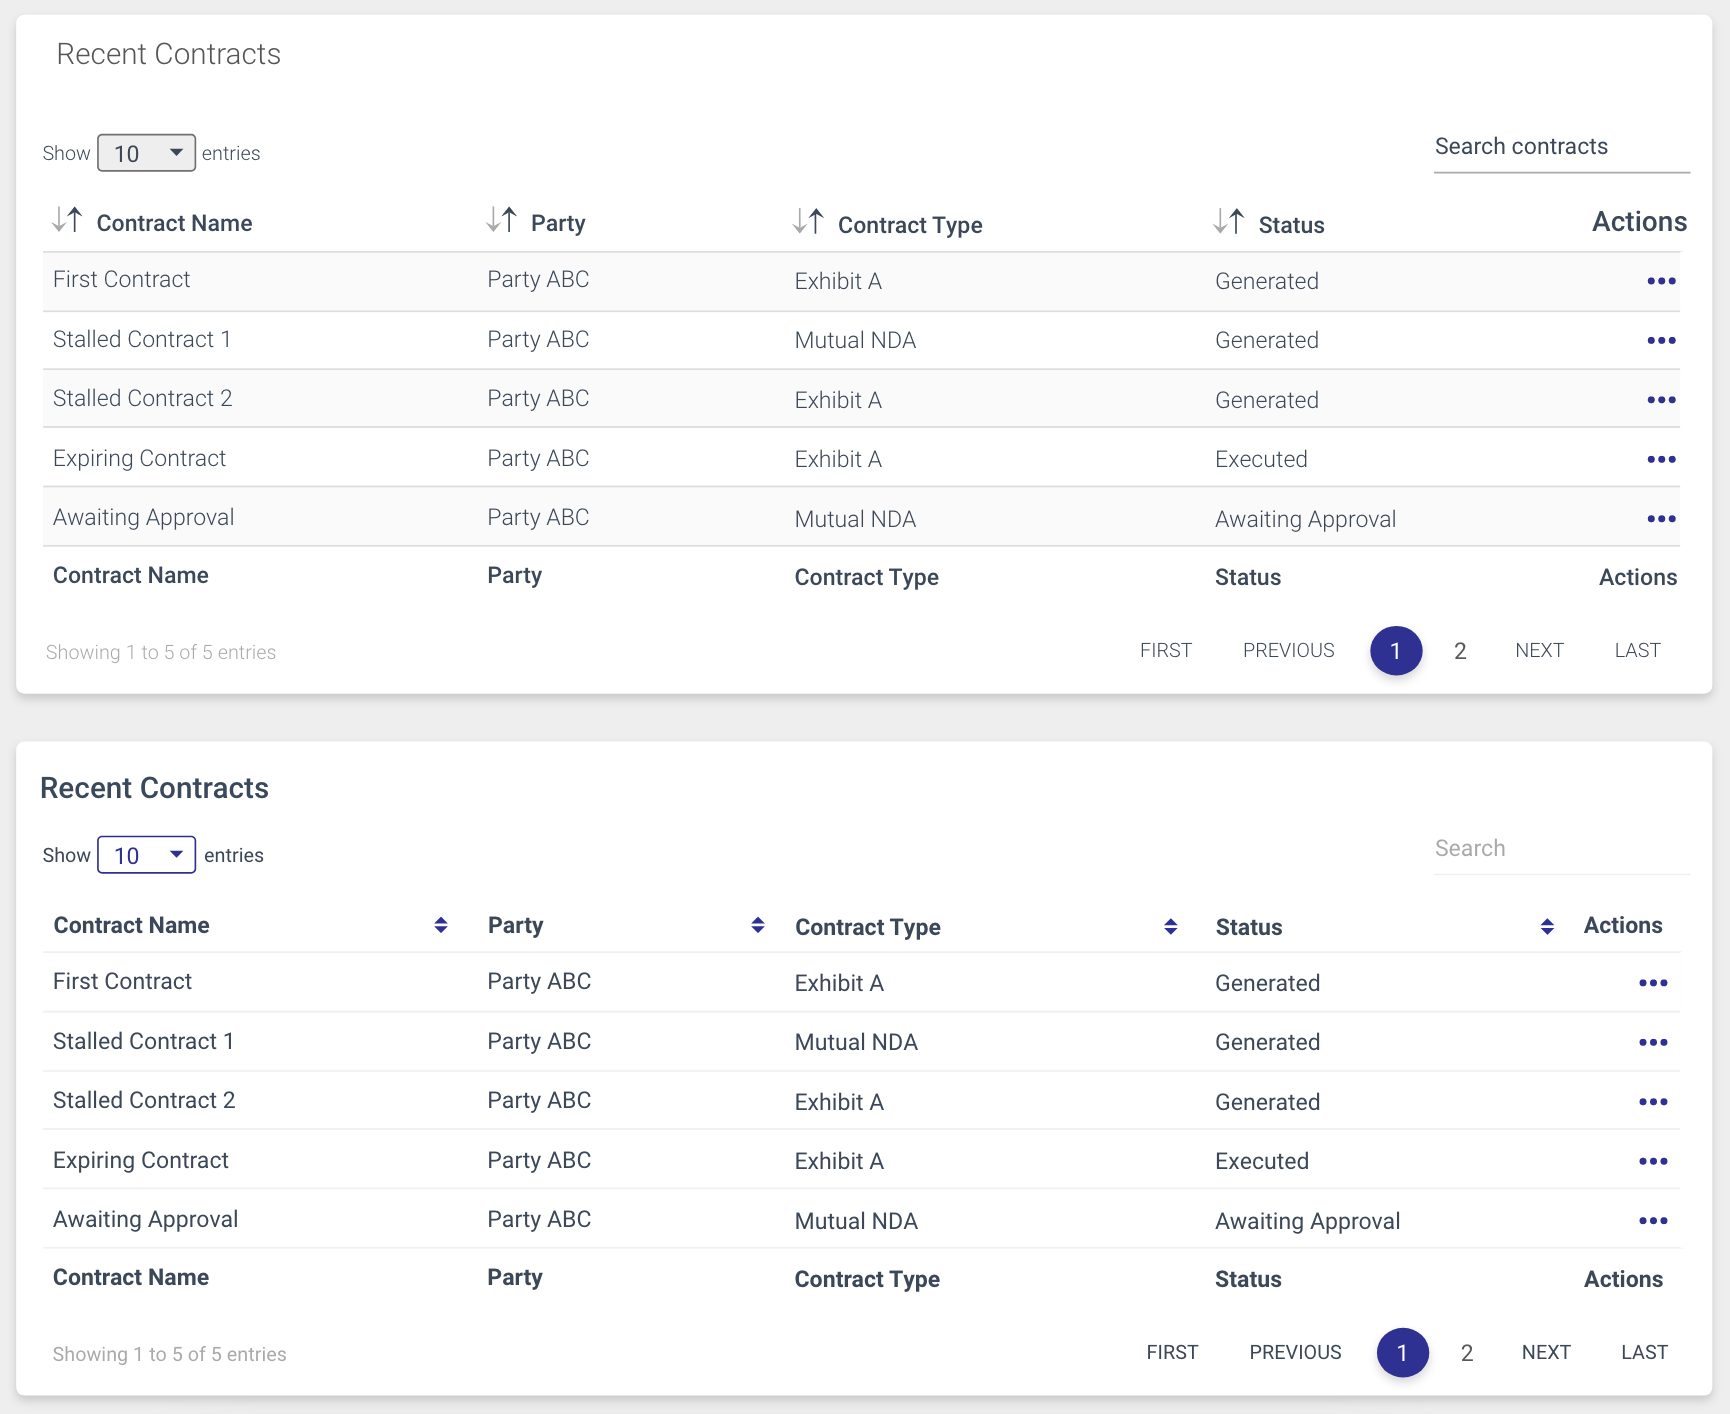This screenshot has height=1414, width=1730.
Task: Click the Search contracts input field
Action: pyautogui.click(x=1561, y=146)
